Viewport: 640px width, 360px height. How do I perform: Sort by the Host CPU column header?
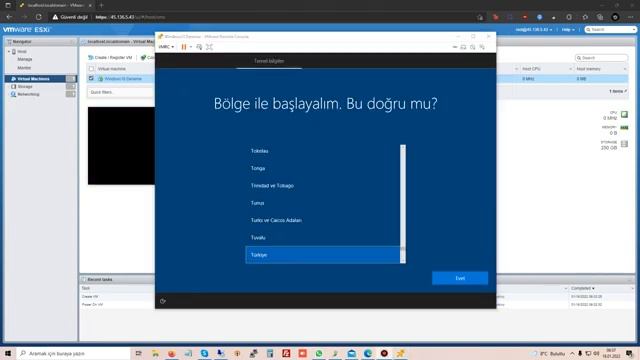point(531,69)
